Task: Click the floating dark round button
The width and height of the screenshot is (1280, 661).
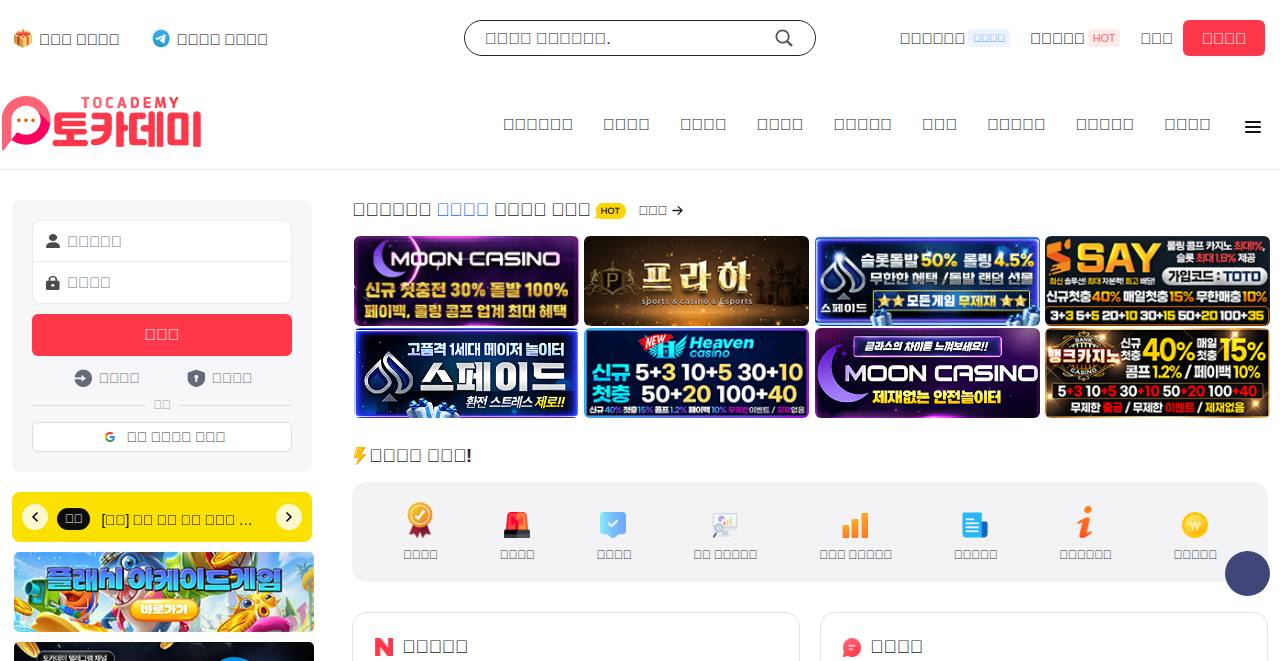Action: 1247,574
